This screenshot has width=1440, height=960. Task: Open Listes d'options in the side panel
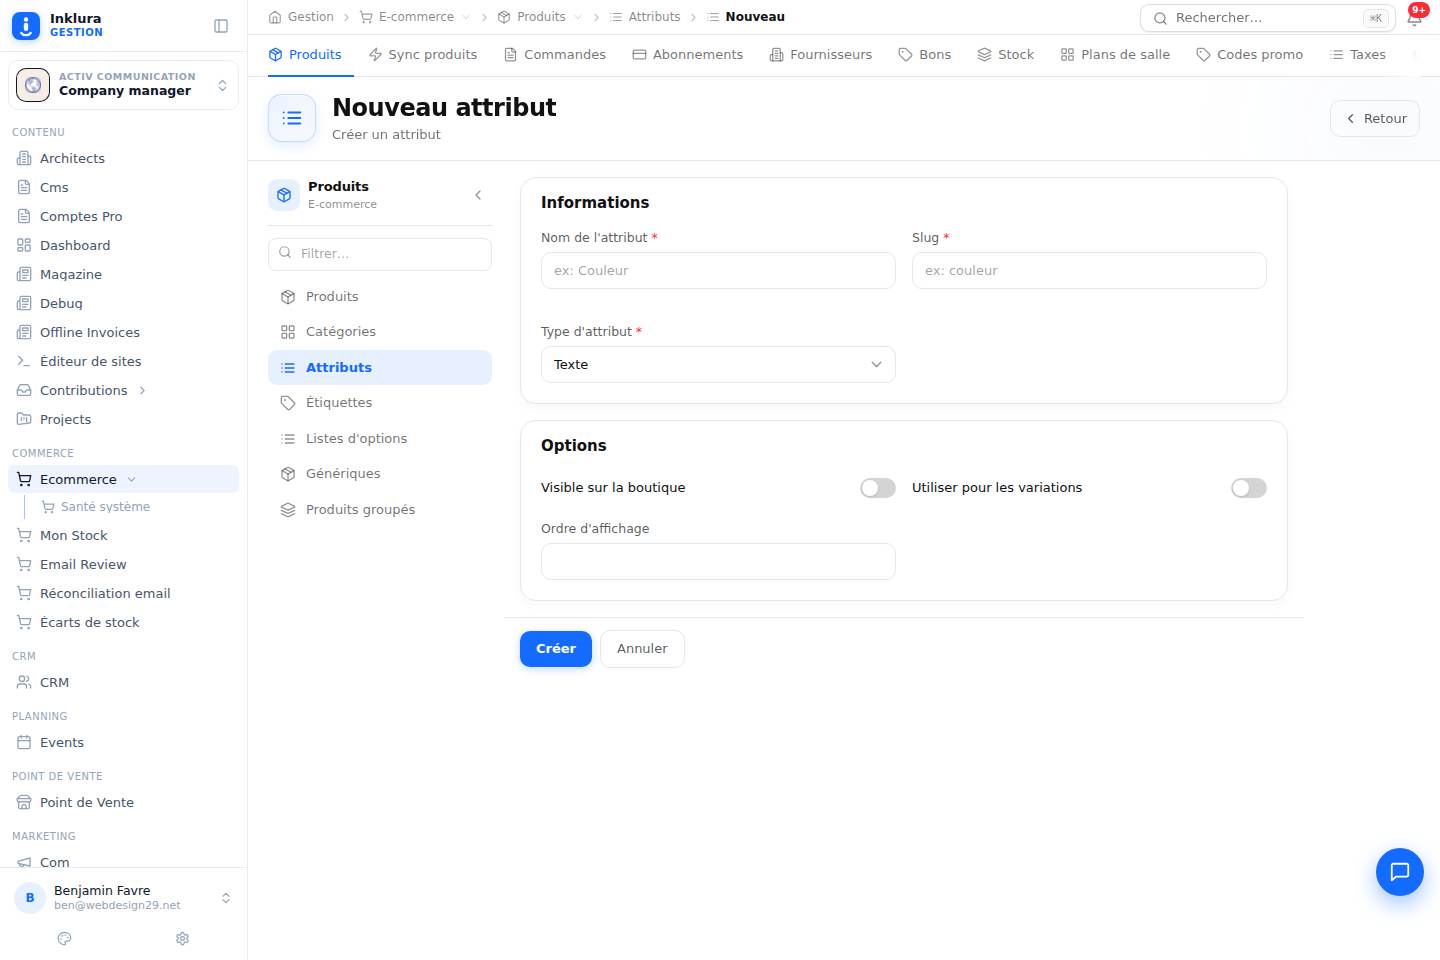pyautogui.click(x=380, y=439)
